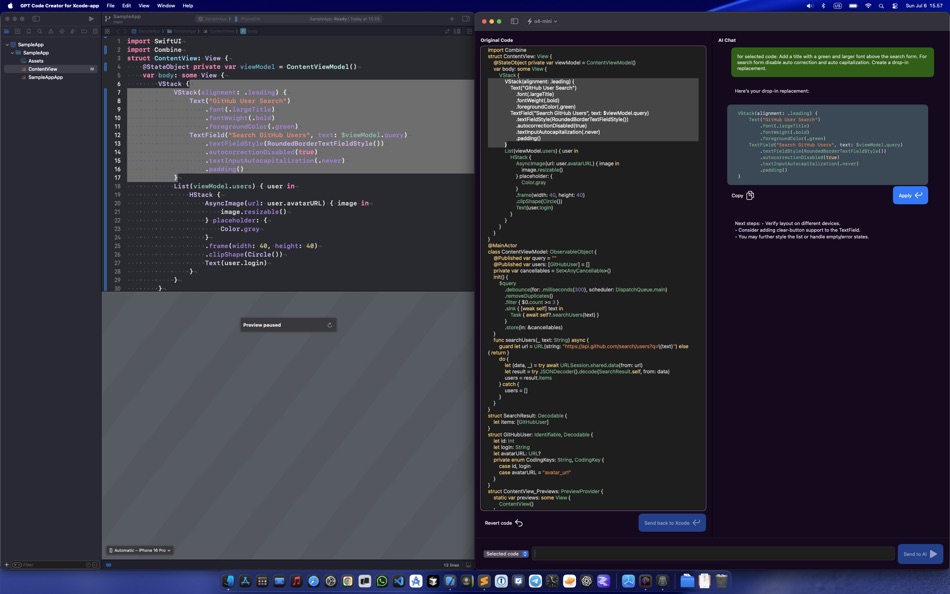Click the Copy code icon
This screenshot has width=950, height=594.
tap(750, 195)
